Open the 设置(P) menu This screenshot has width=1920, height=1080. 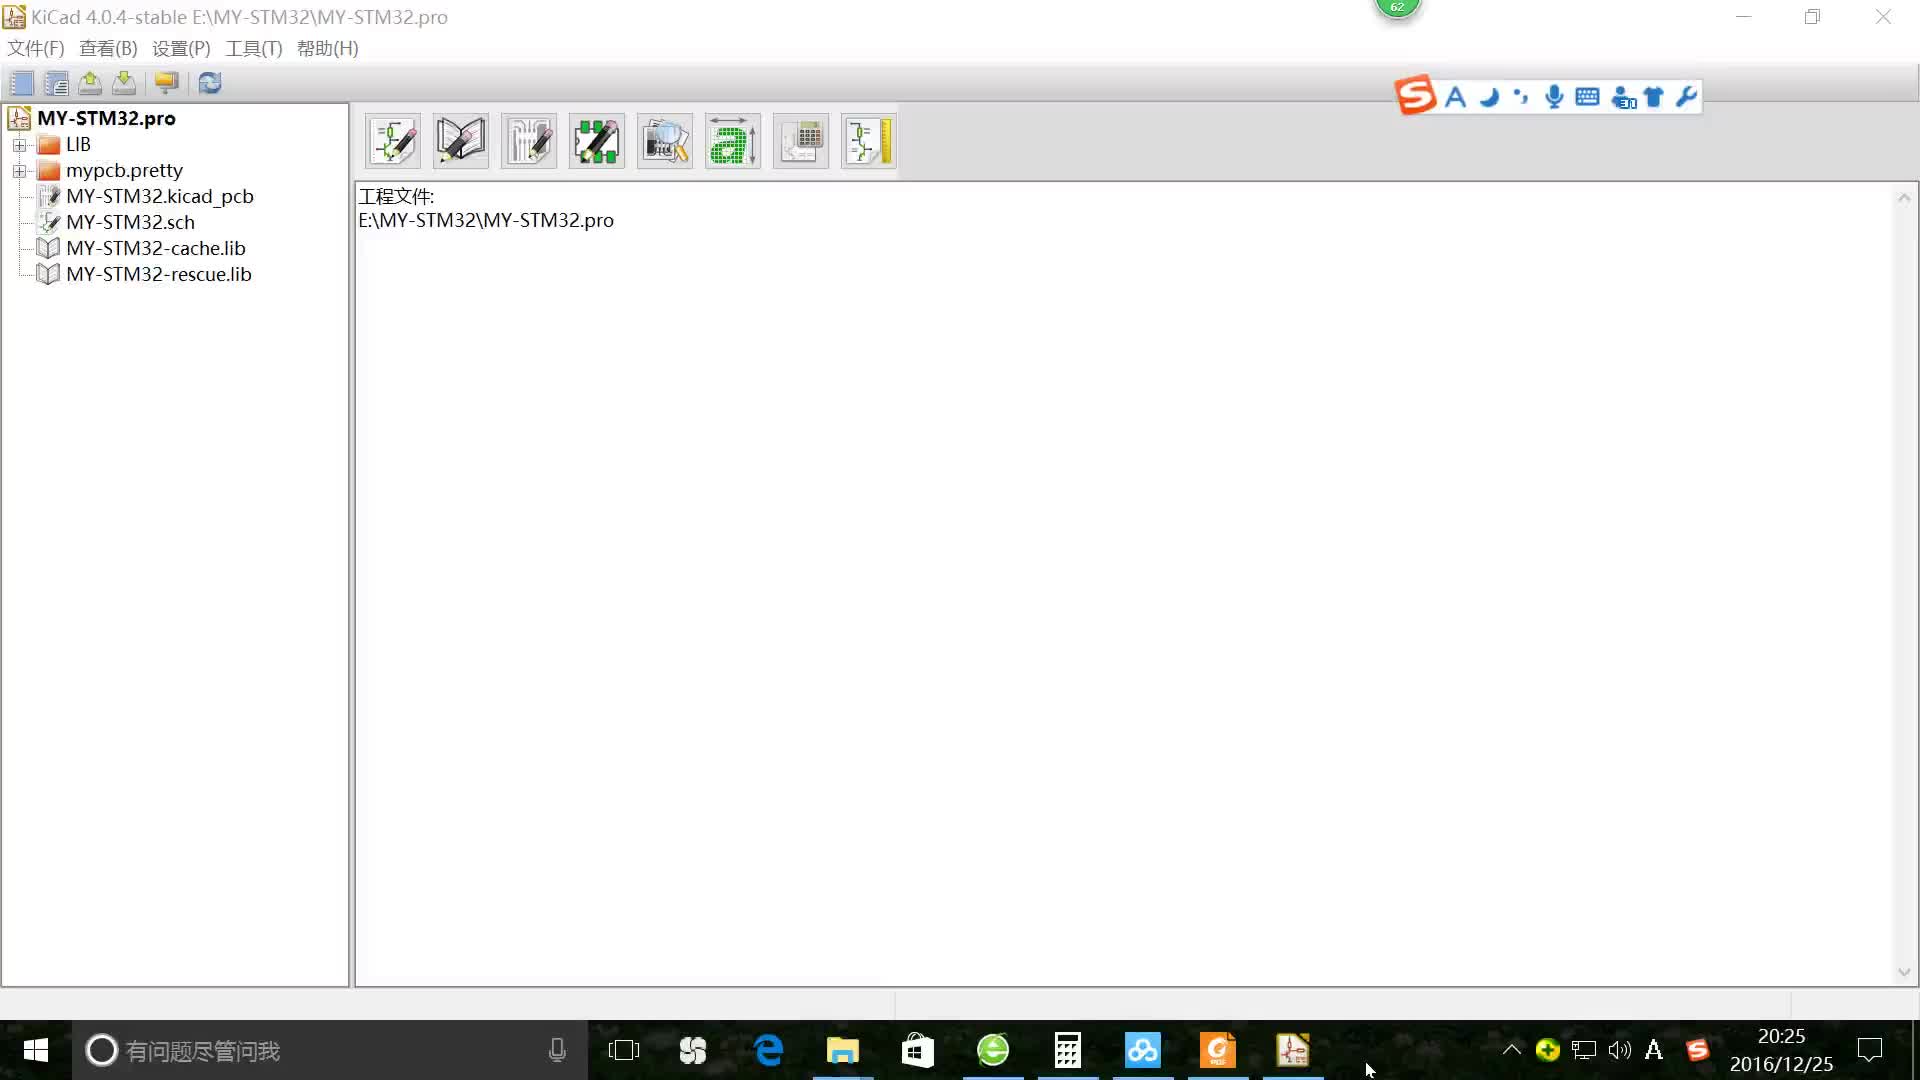[181, 48]
